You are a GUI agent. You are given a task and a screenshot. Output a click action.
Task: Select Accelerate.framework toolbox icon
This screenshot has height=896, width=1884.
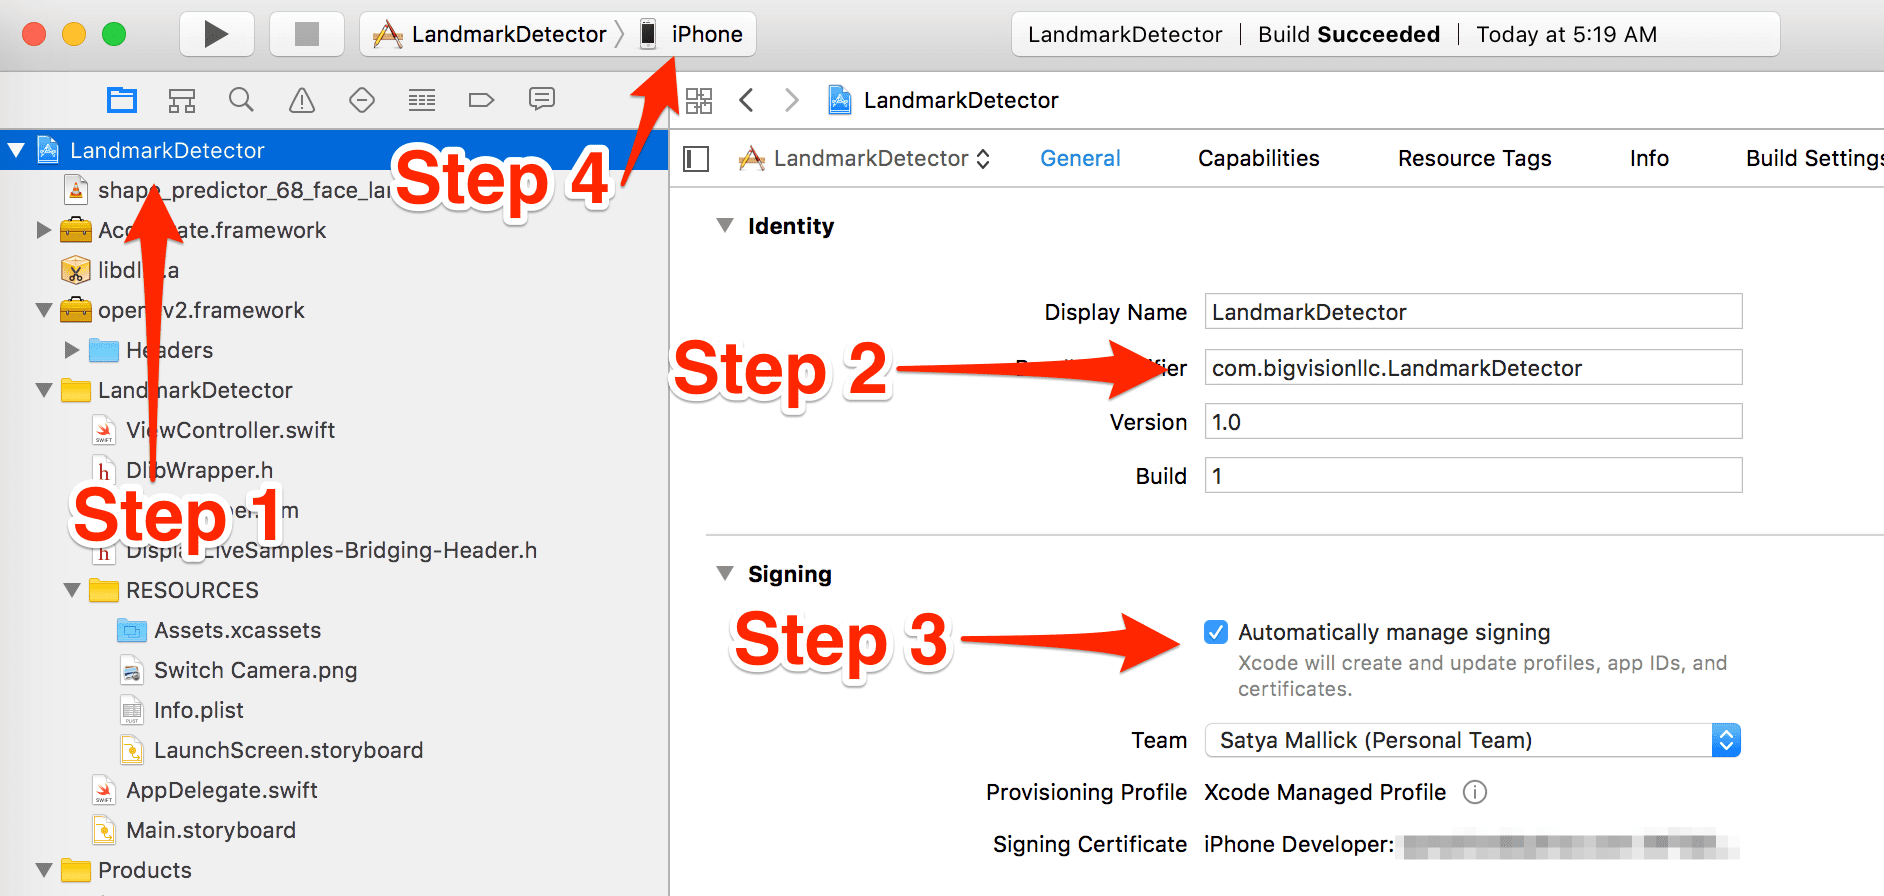click(76, 230)
